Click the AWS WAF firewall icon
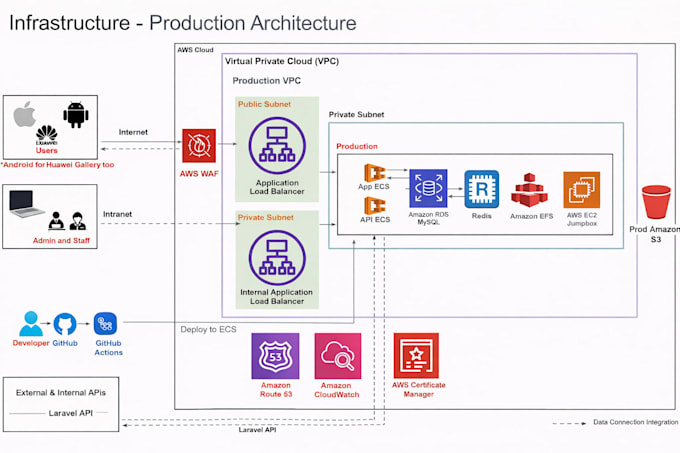Viewport: 680px width, 453px height. pos(199,146)
